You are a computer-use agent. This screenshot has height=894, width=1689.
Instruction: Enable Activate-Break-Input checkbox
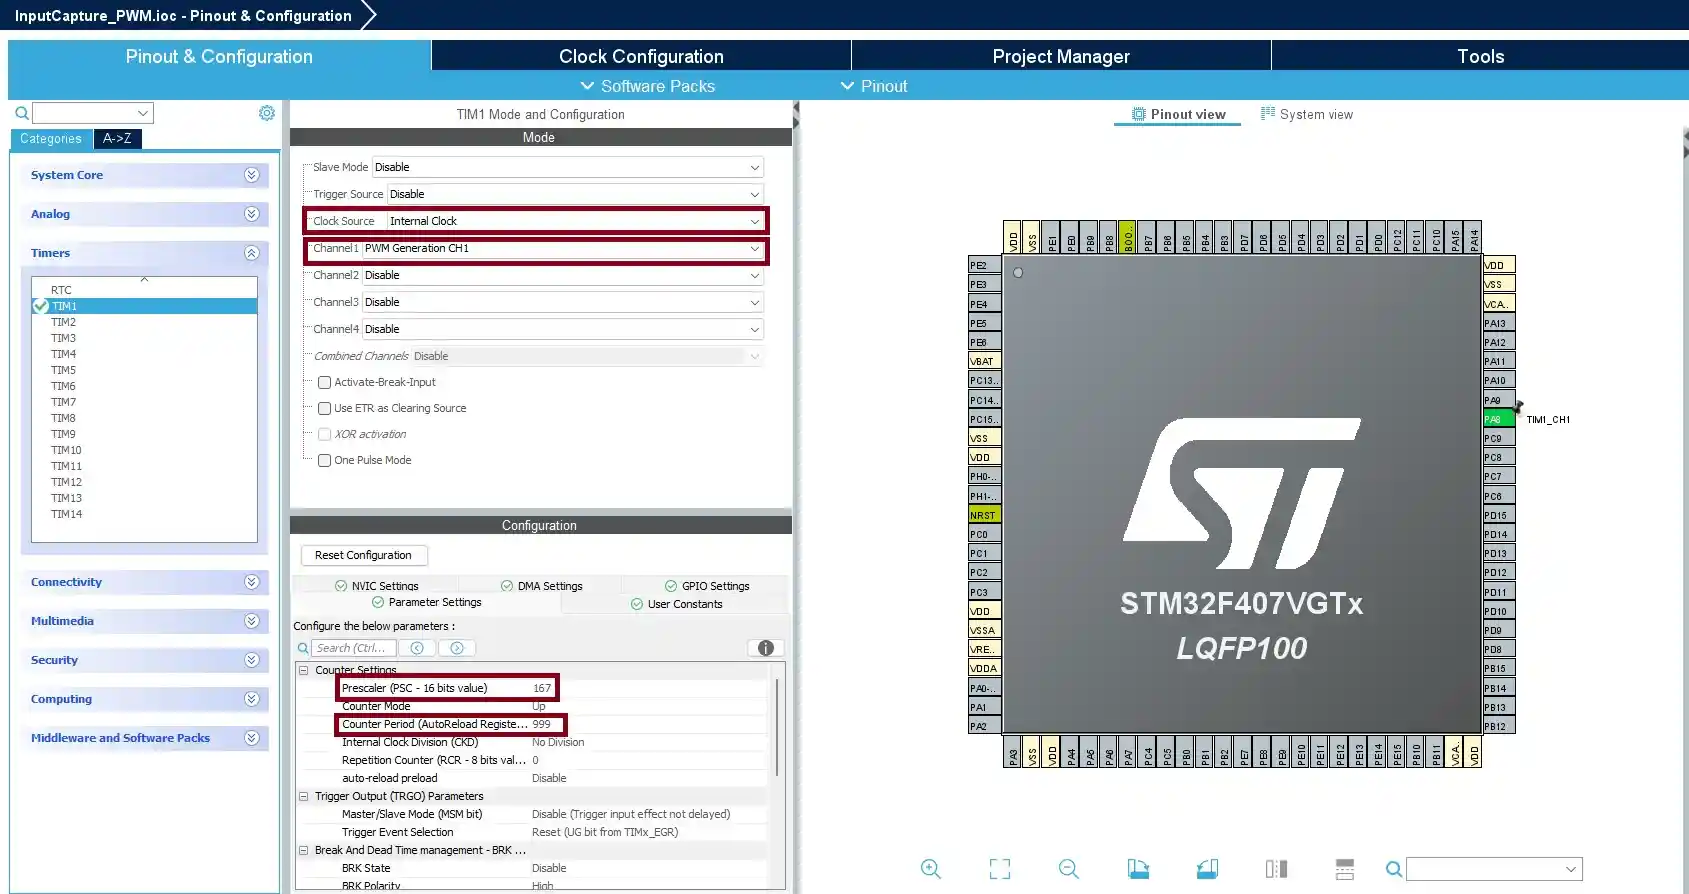click(324, 382)
